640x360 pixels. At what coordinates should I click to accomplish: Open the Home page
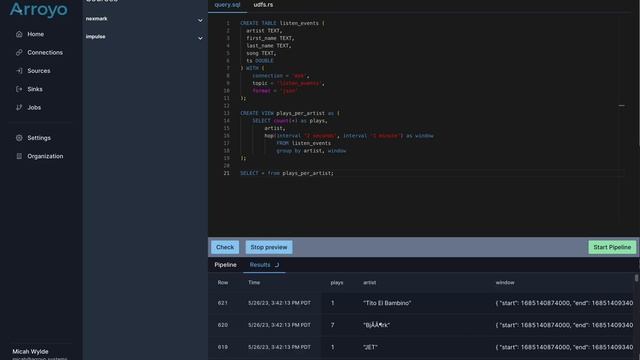(x=36, y=34)
